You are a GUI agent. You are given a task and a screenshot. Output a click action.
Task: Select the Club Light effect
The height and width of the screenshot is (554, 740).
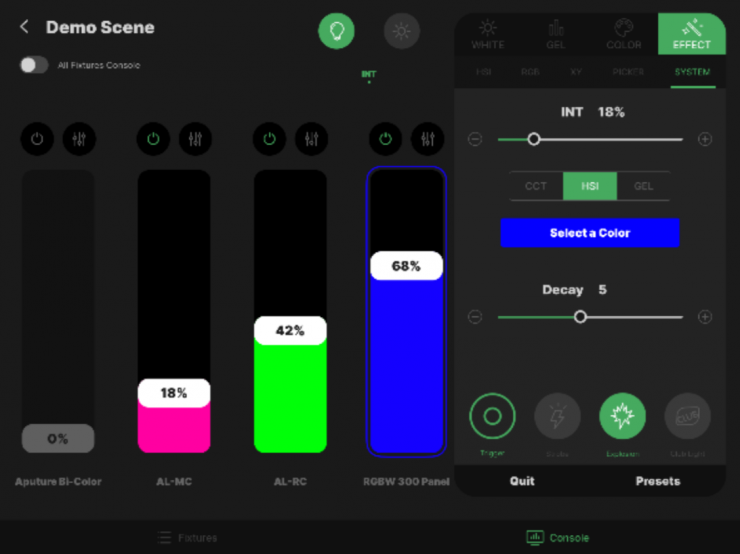click(687, 416)
